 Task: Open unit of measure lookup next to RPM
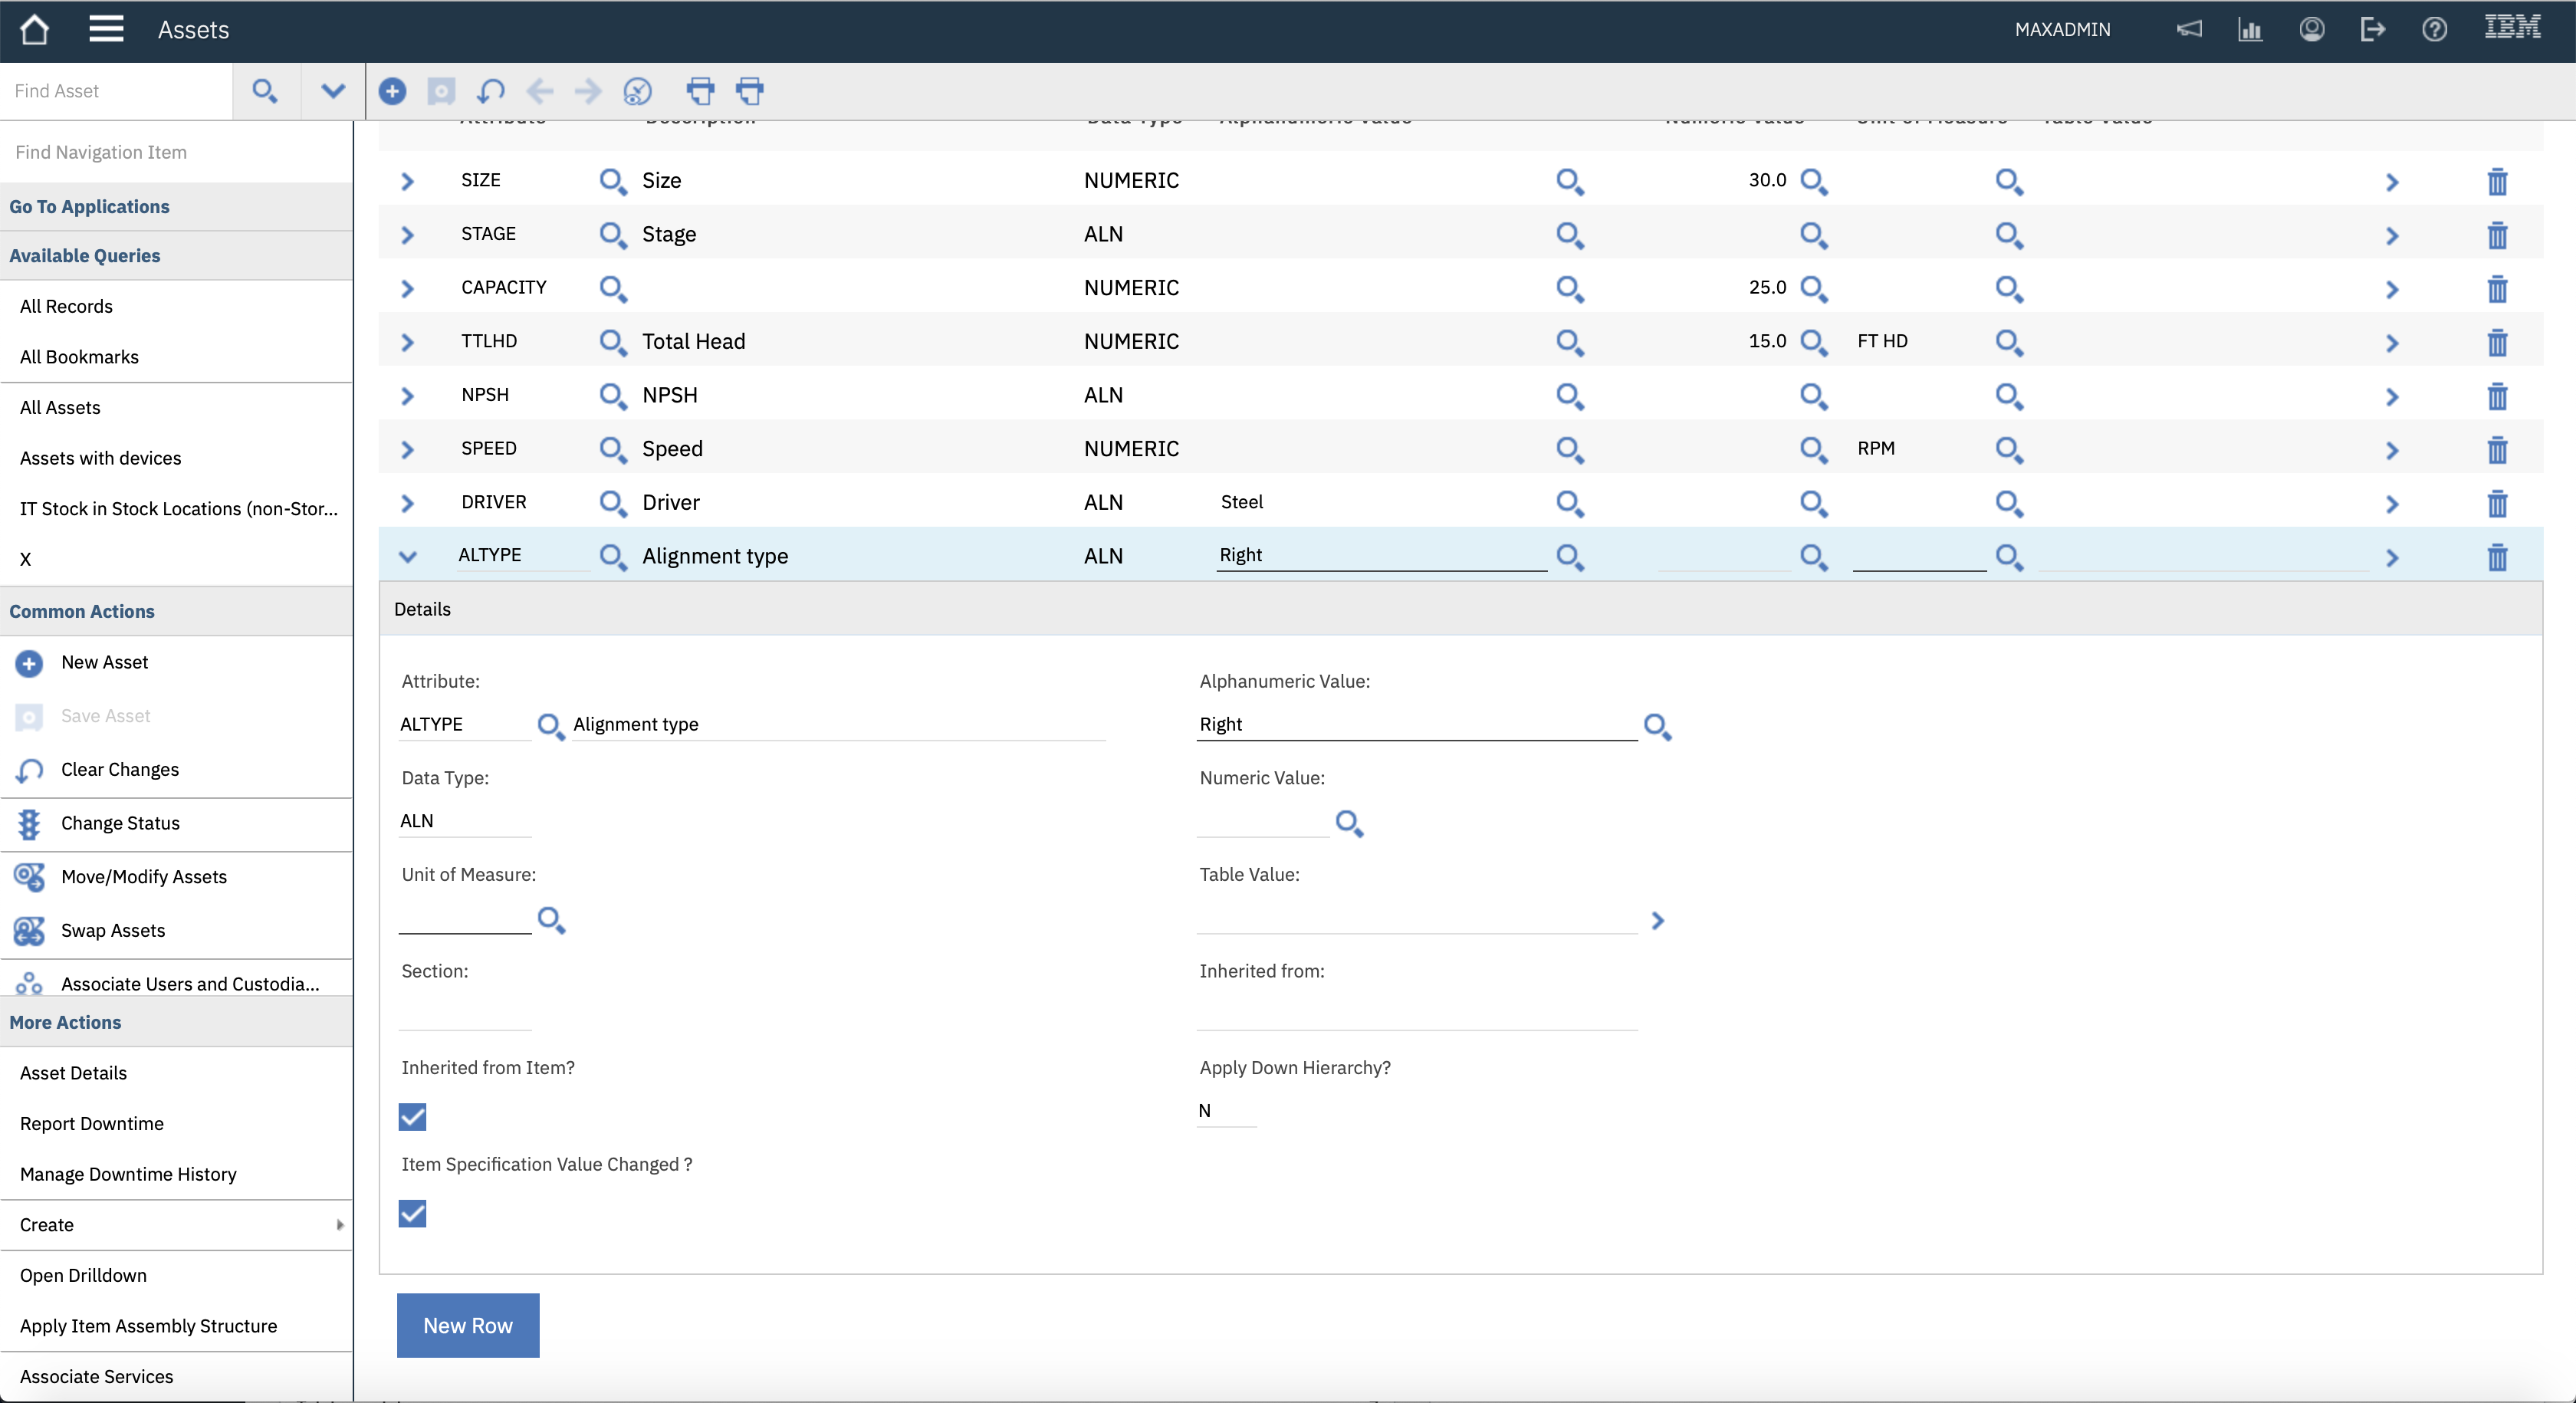click(2009, 449)
